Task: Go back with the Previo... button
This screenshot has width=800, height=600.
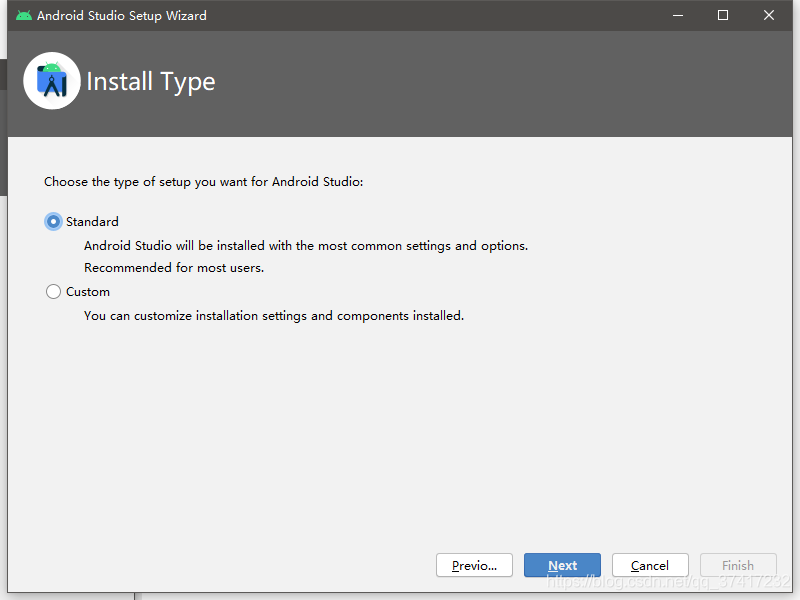Action: (x=474, y=565)
